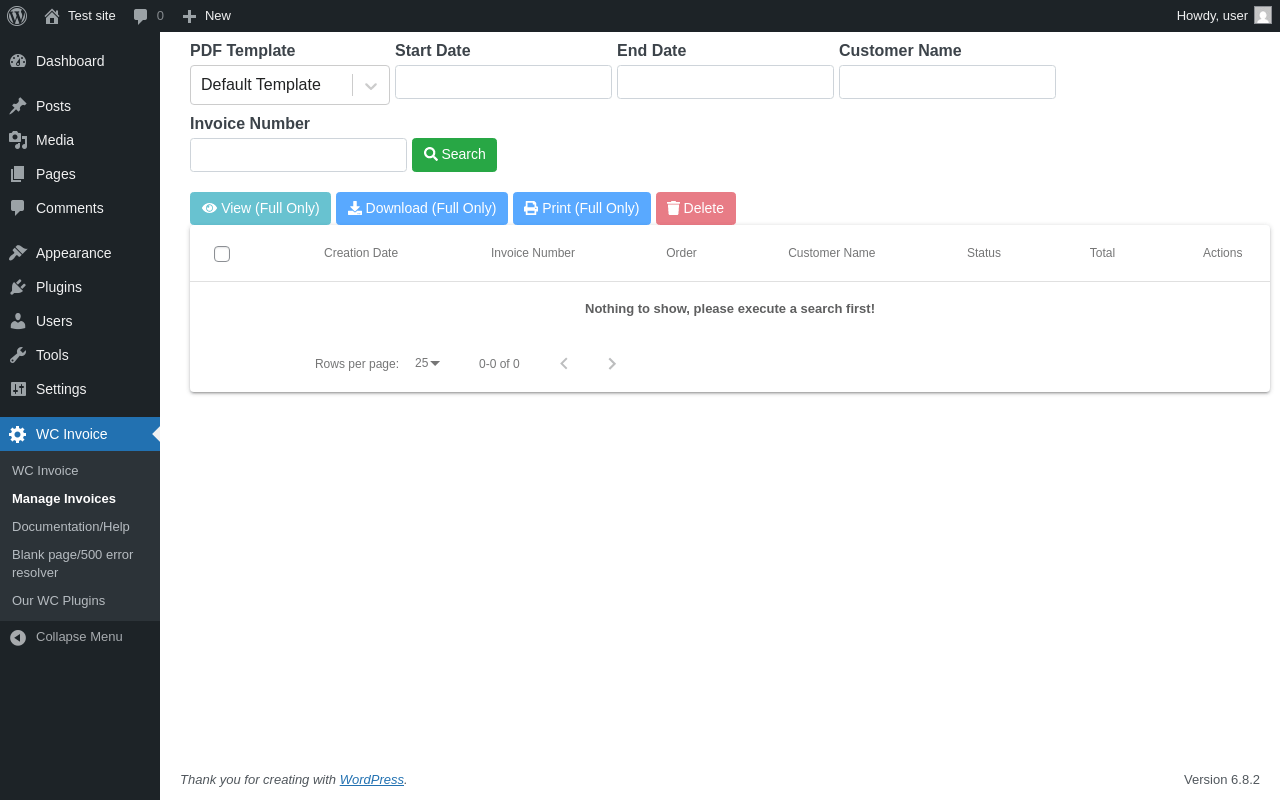Click the Version 6.8.2 footer text
The image size is (1280, 800).
point(1222,780)
